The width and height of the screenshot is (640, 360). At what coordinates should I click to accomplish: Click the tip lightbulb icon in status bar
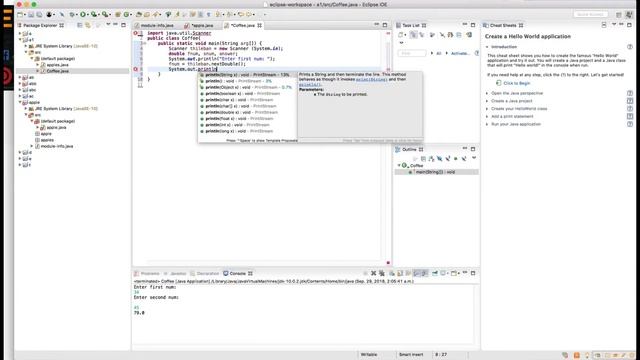587,355
